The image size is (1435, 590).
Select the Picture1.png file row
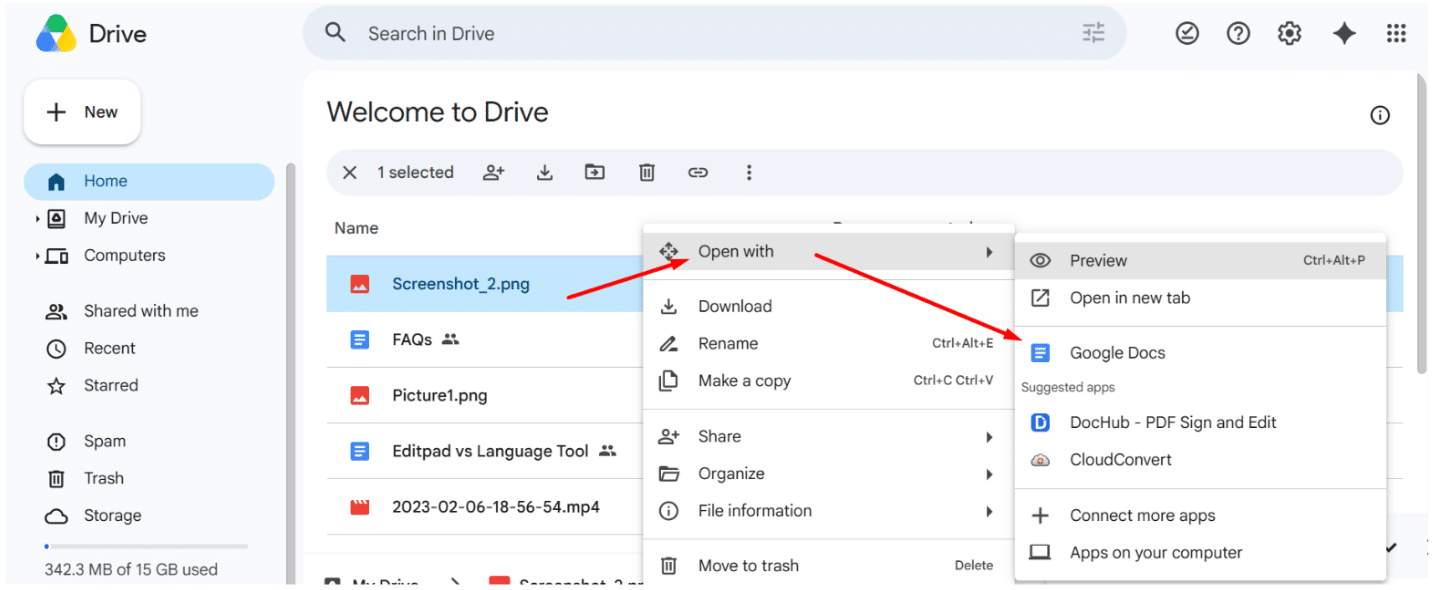tap(485, 395)
